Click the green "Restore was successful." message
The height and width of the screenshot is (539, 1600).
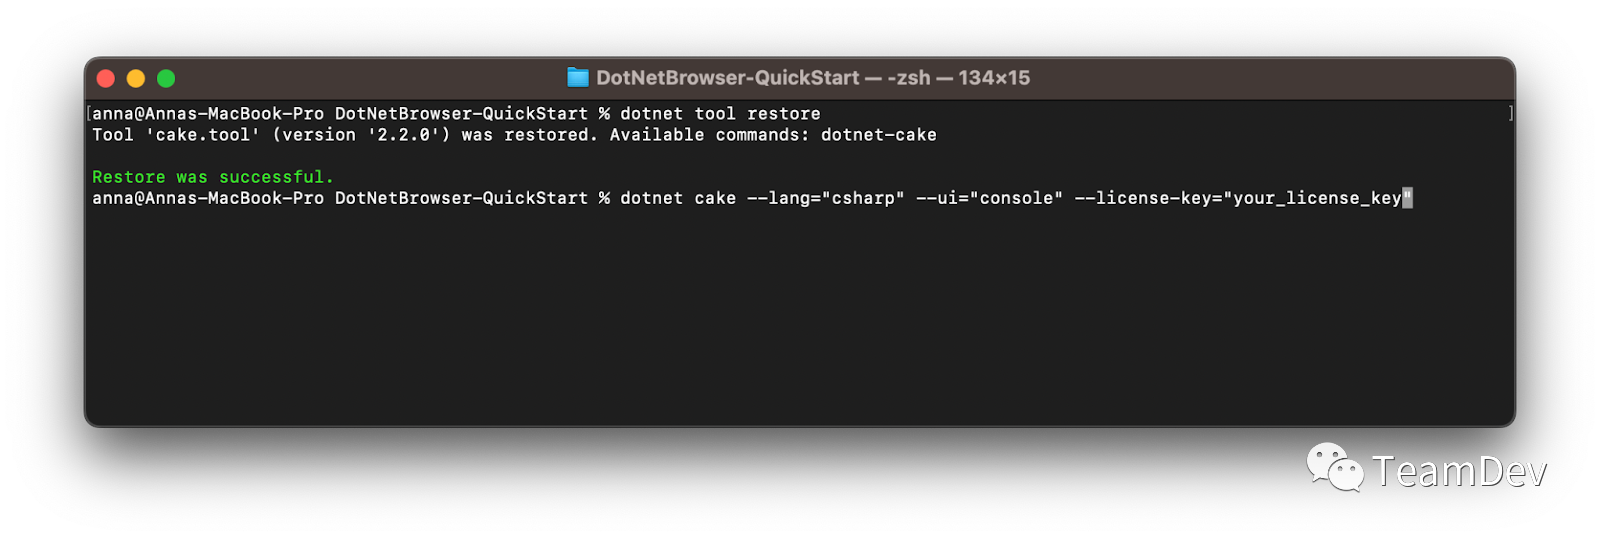[213, 177]
